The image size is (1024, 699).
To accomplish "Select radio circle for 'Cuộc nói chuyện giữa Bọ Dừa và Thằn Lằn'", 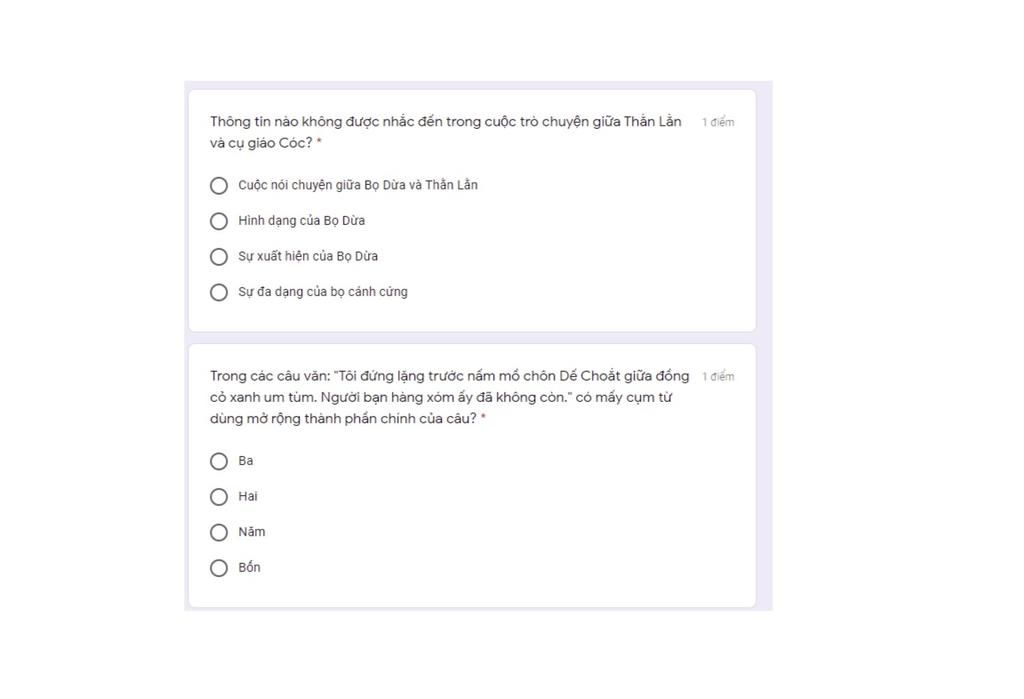I will click(x=219, y=186).
